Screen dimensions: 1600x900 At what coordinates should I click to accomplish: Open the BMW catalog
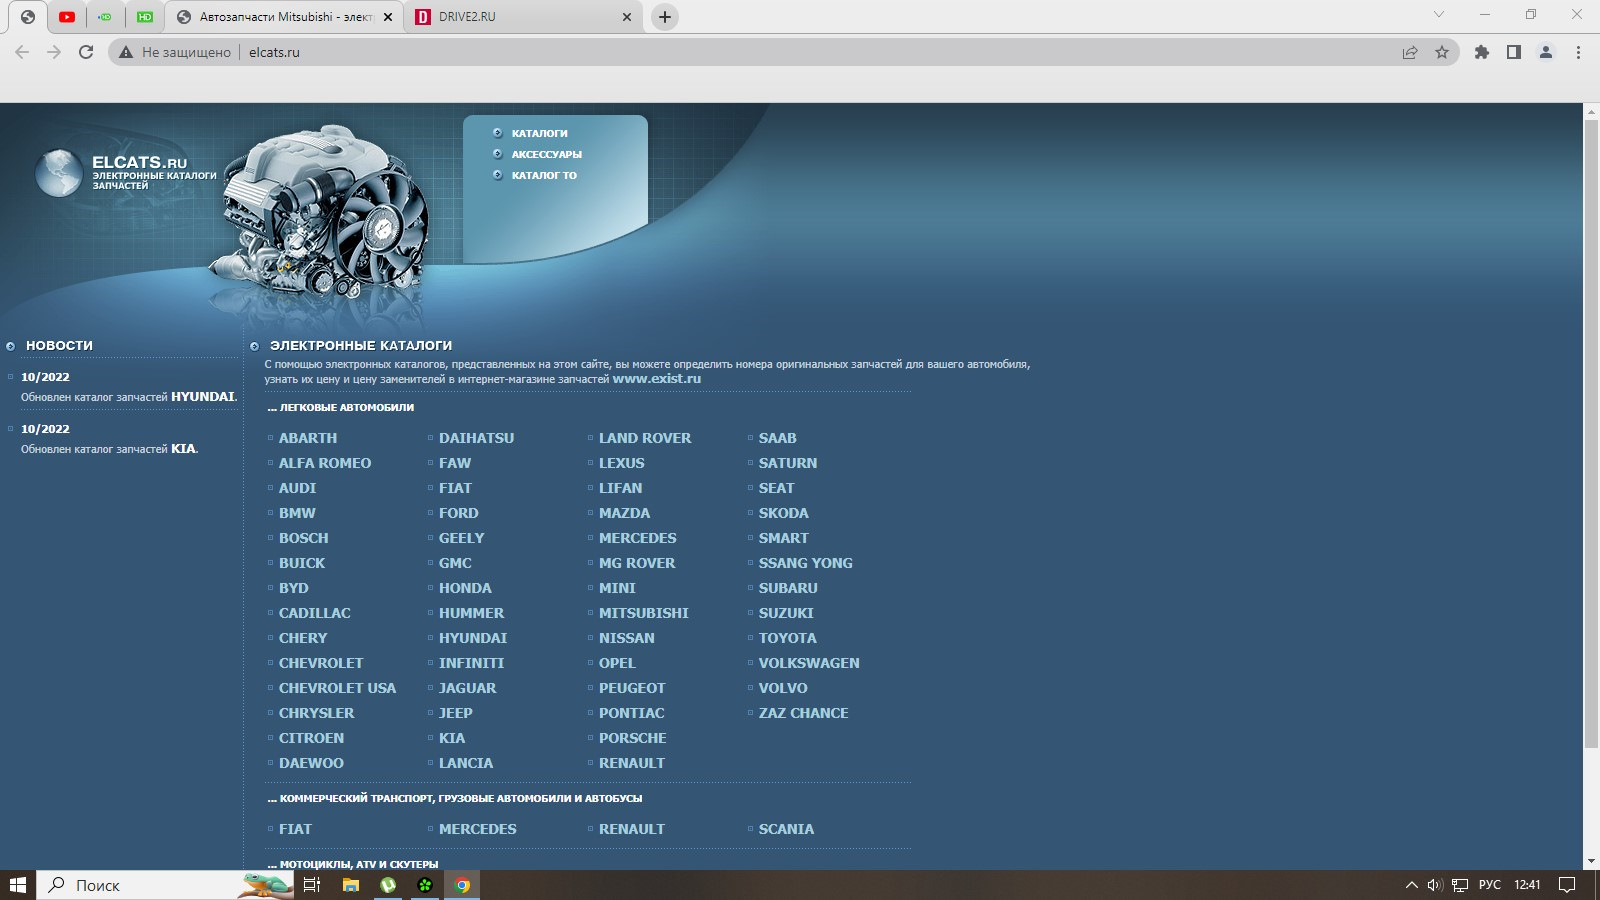pyautogui.click(x=297, y=513)
